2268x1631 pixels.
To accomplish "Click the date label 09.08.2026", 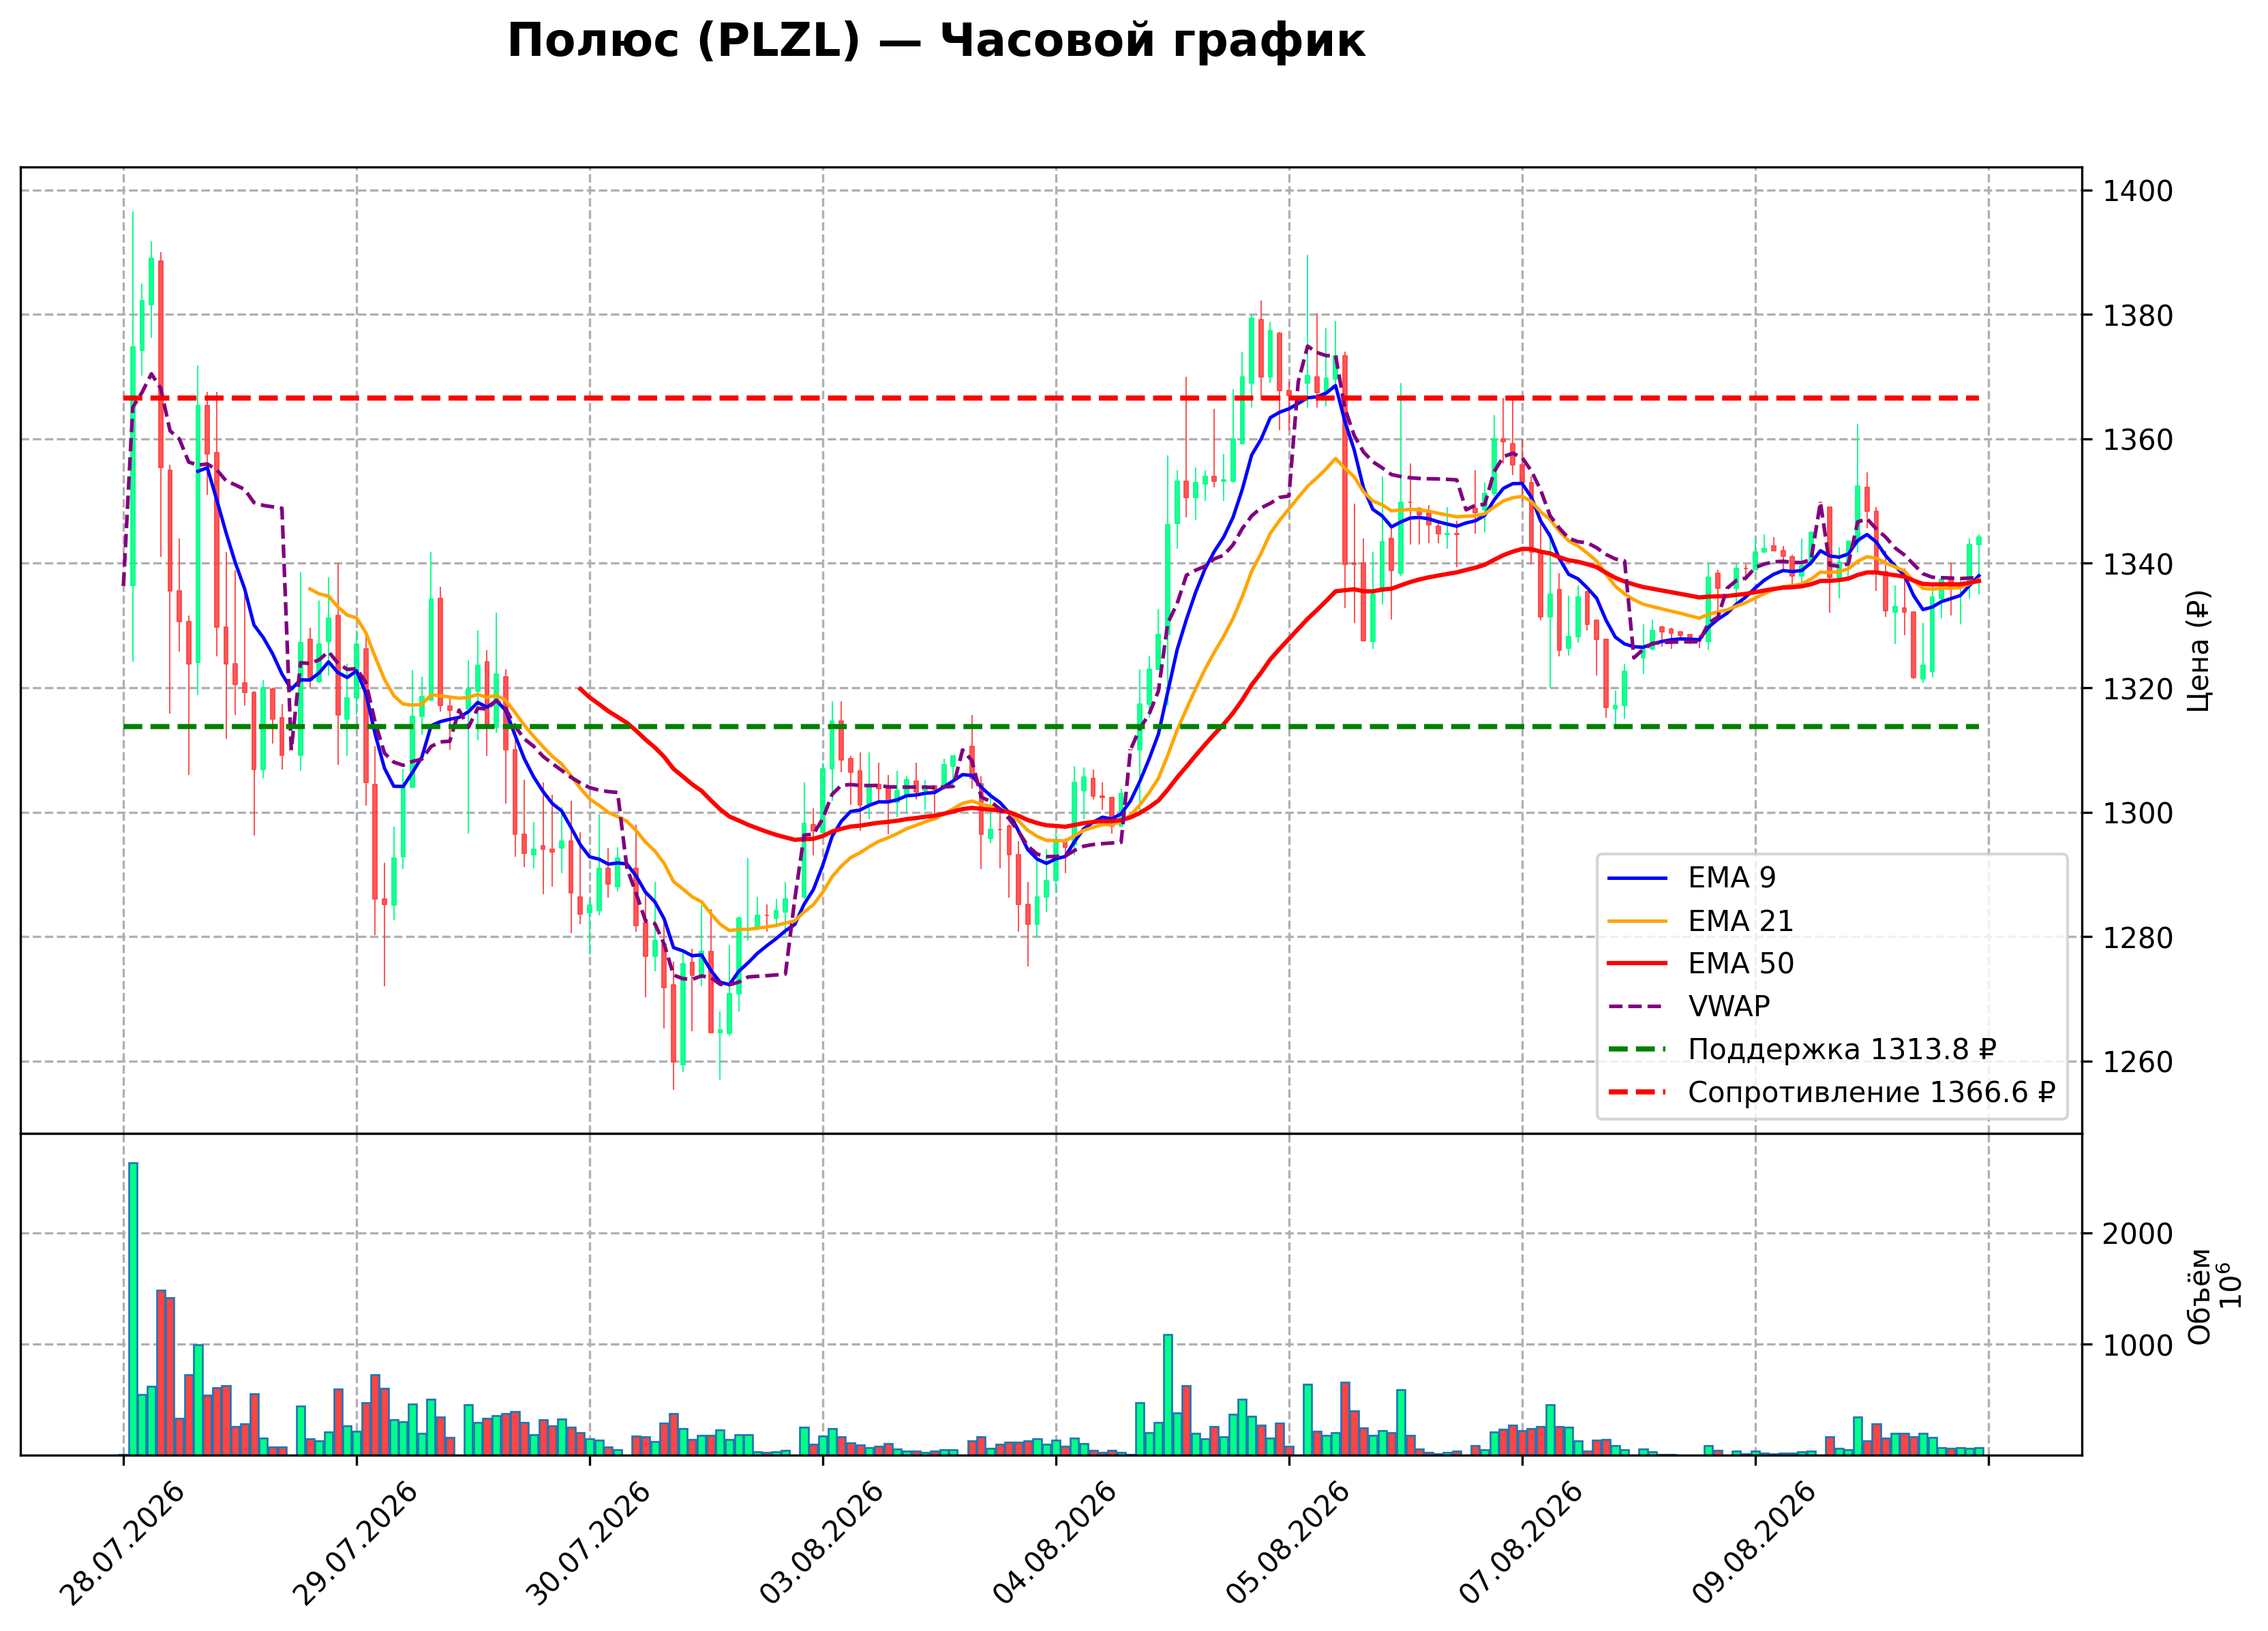I will 1754,1543.
